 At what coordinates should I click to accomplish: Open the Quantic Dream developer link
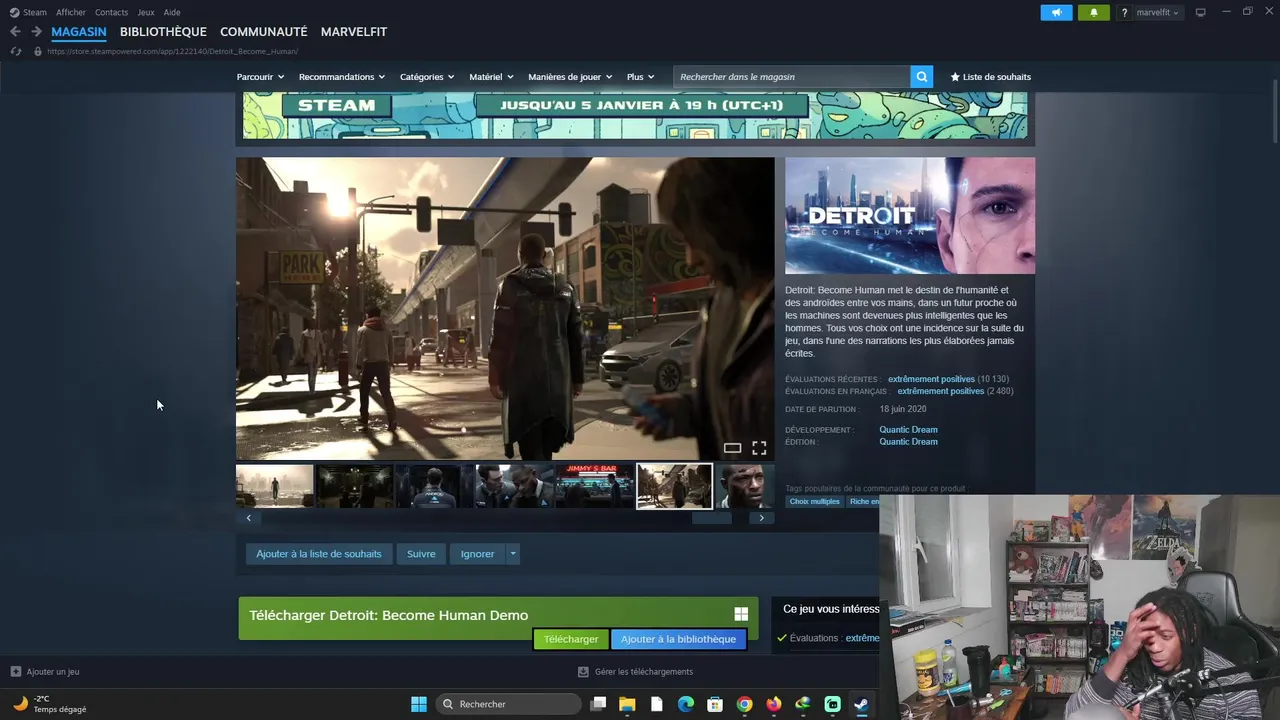pos(908,430)
